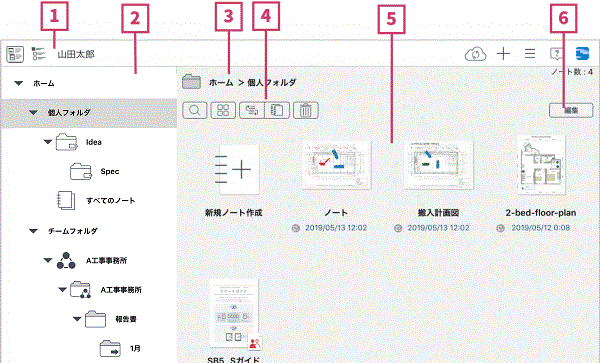This screenshot has height=363, width=600.
Task: Open the ノート thumbnail
Action: (336, 165)
